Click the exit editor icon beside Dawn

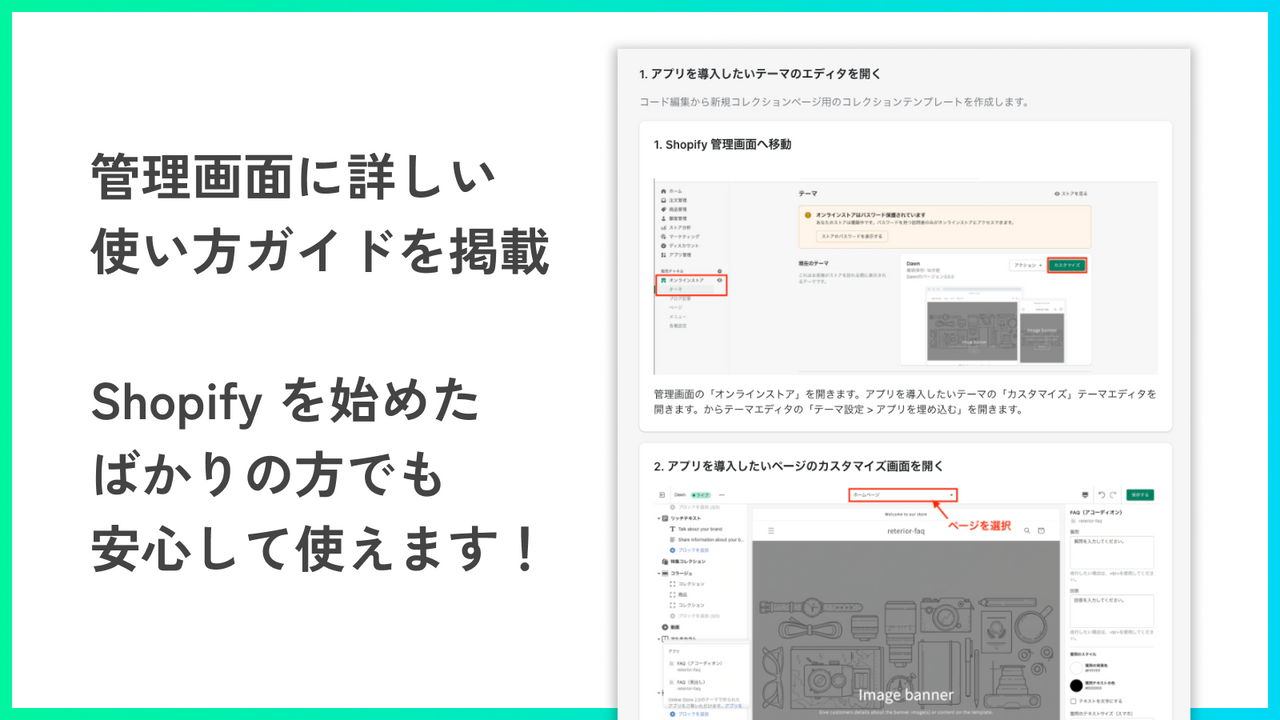661,495
